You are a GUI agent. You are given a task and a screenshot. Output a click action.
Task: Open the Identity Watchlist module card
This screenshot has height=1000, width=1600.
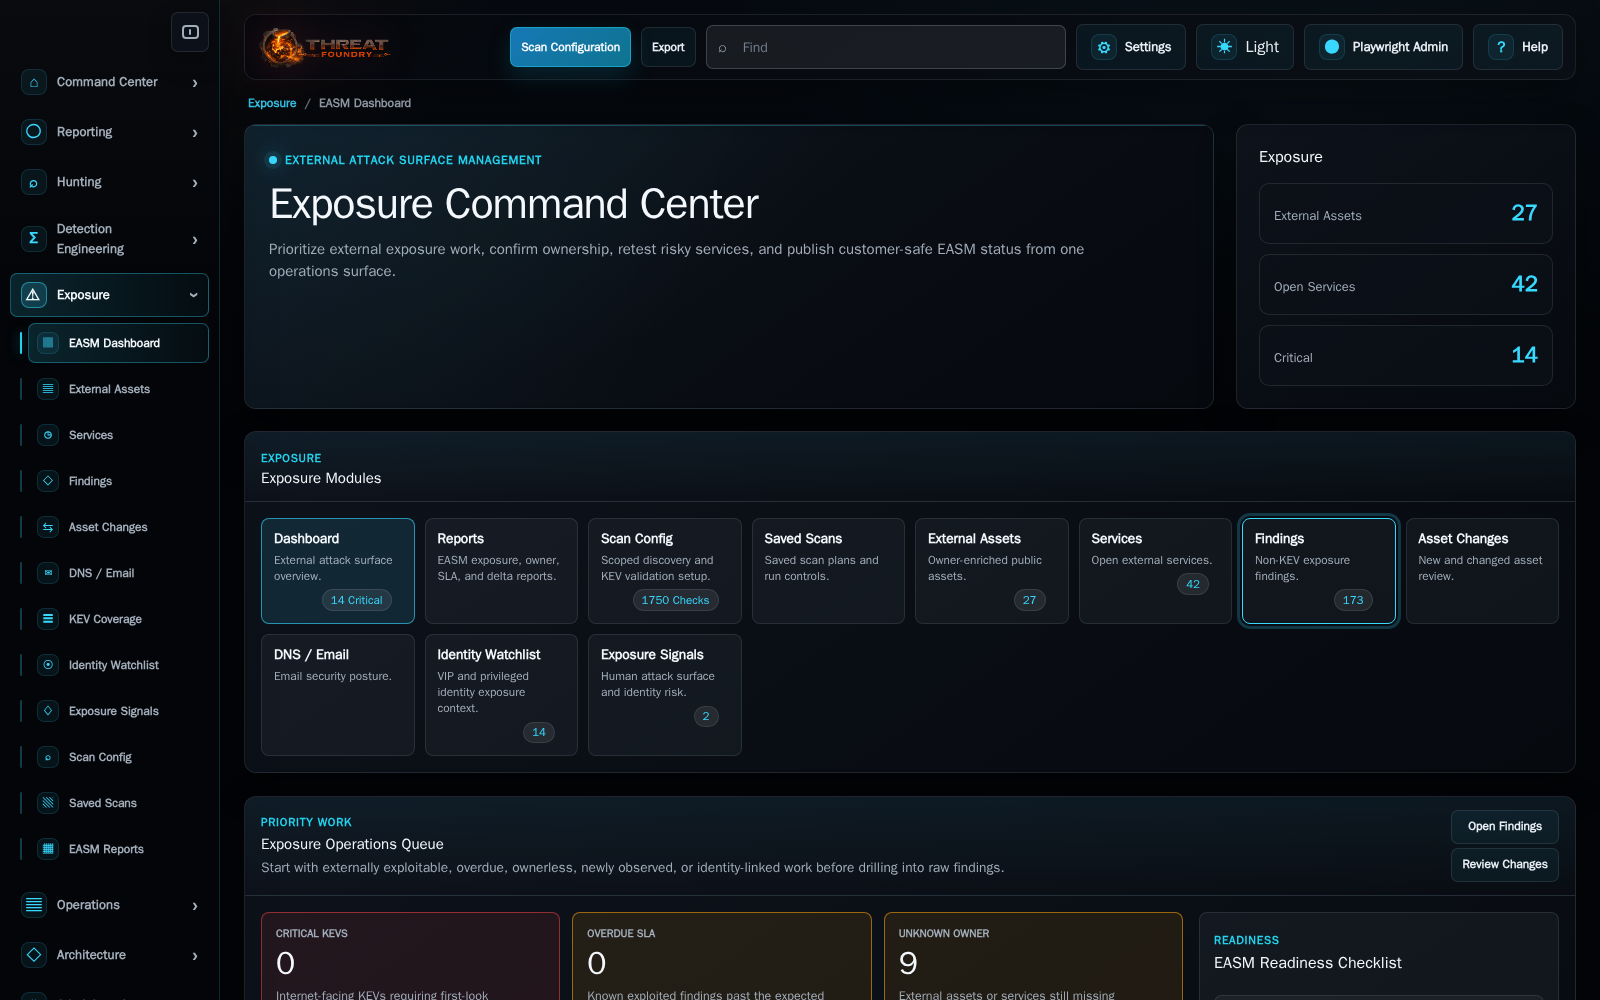click(x=501, y=695)
